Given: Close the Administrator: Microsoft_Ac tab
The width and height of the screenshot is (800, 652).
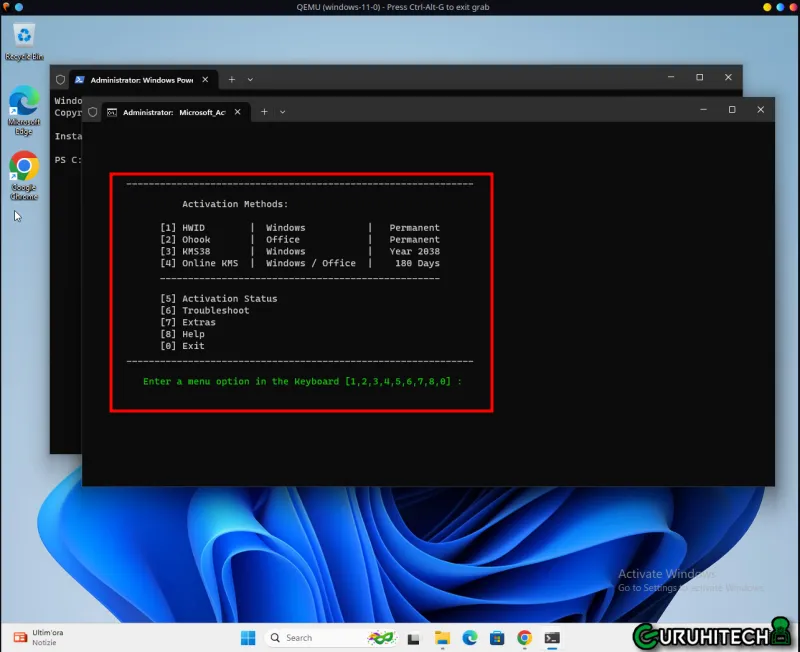Looking at the screenshot, I should pyautogui.click(x=238, y=112).
